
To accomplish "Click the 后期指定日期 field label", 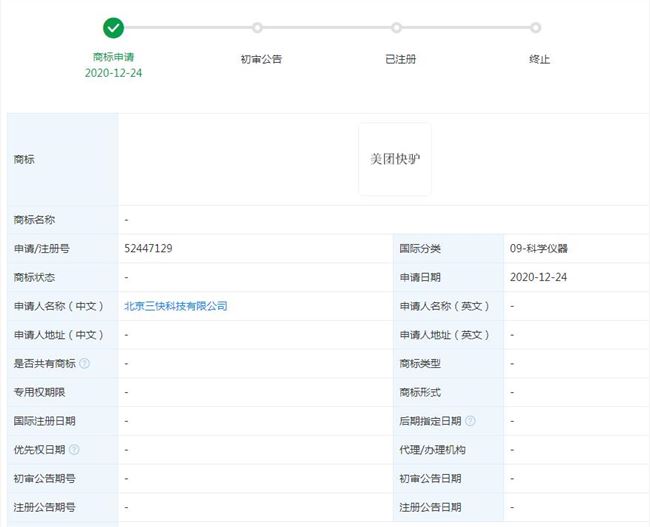I will (430, 421).
